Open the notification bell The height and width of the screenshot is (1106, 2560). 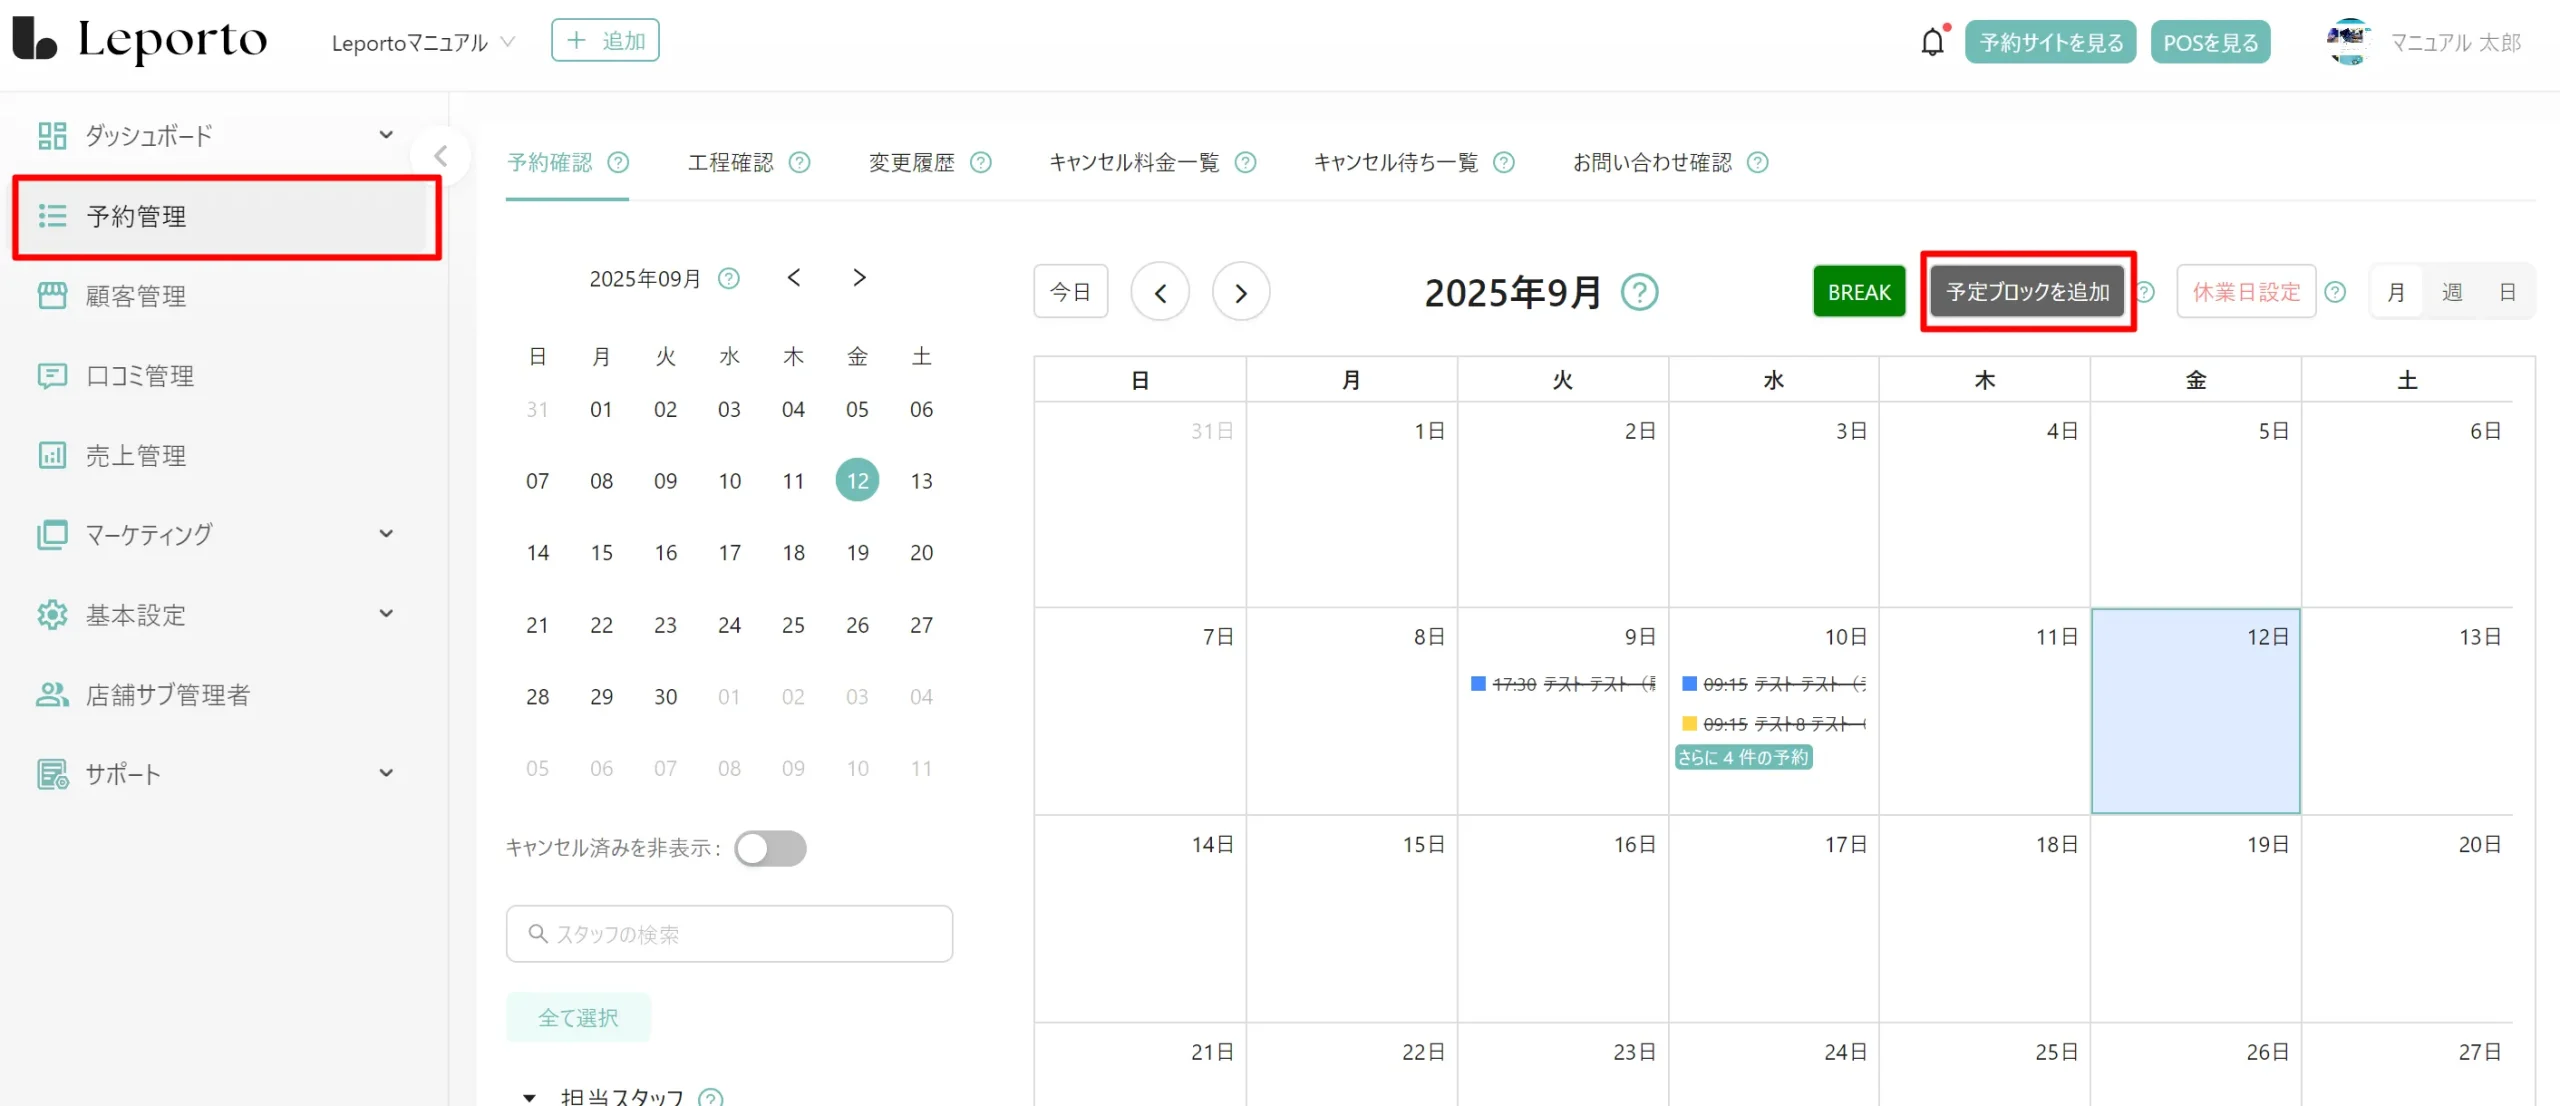click(1932, 42)
